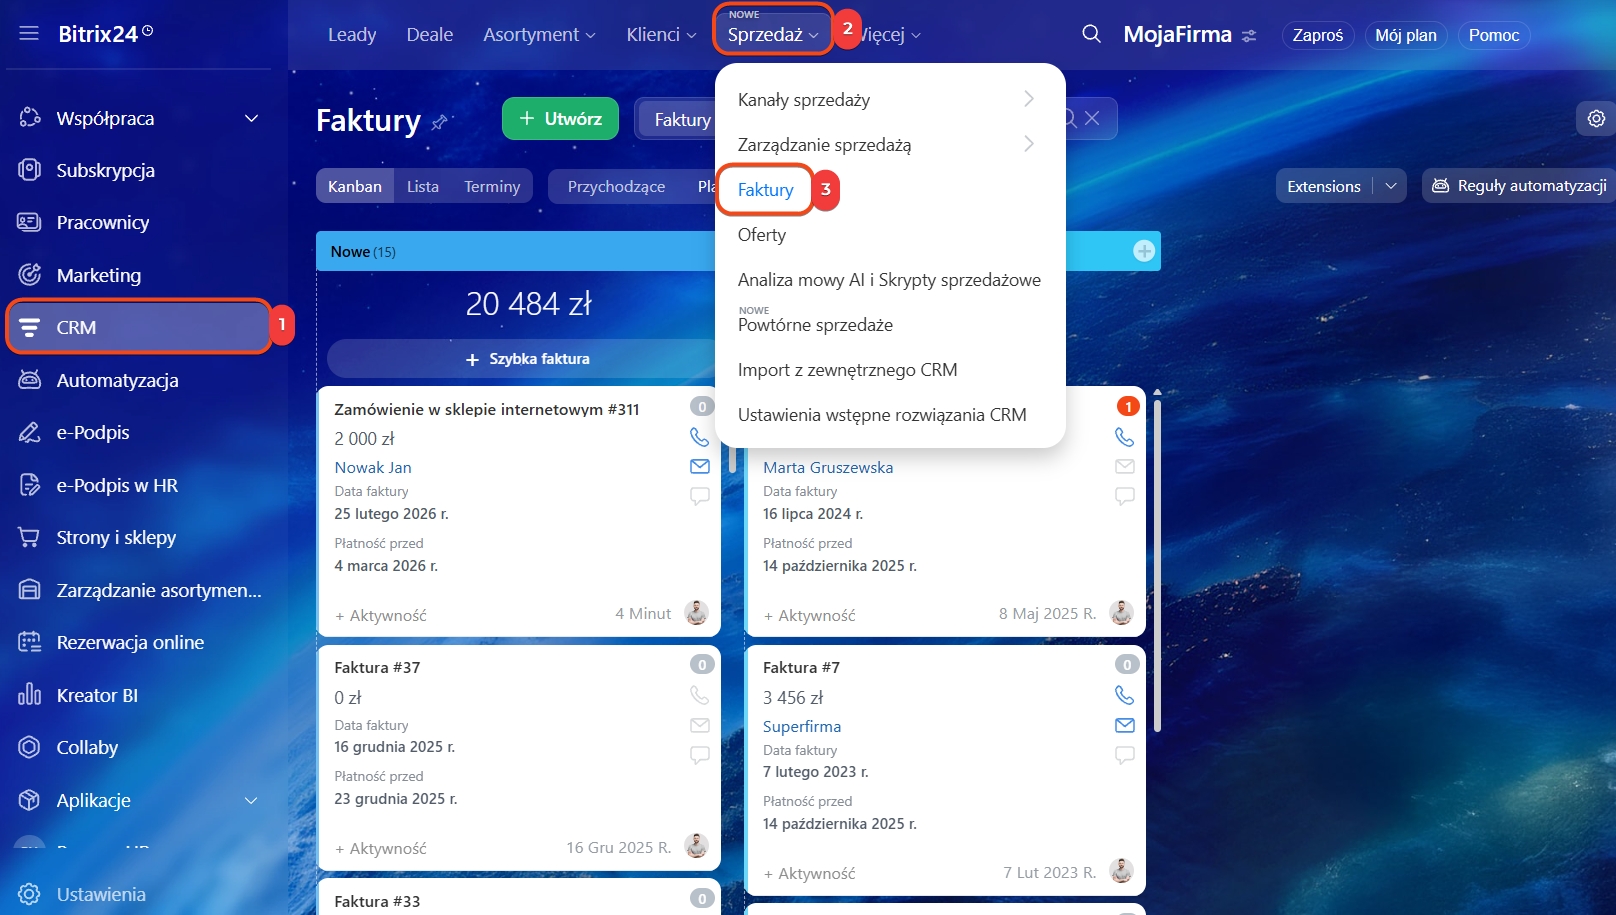The image size is (1616, 915).
Task: Click the search magnifier in the top header
Action: coord(1091,34)
